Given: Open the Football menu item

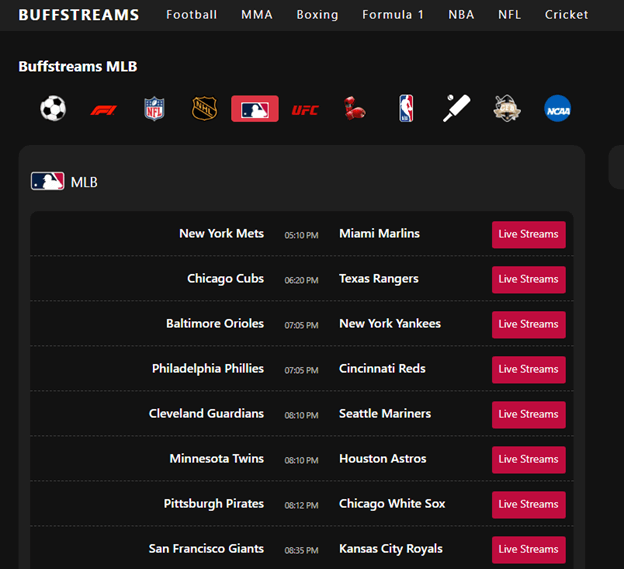Looking at the screenshot, I should [x=191, y=15].
